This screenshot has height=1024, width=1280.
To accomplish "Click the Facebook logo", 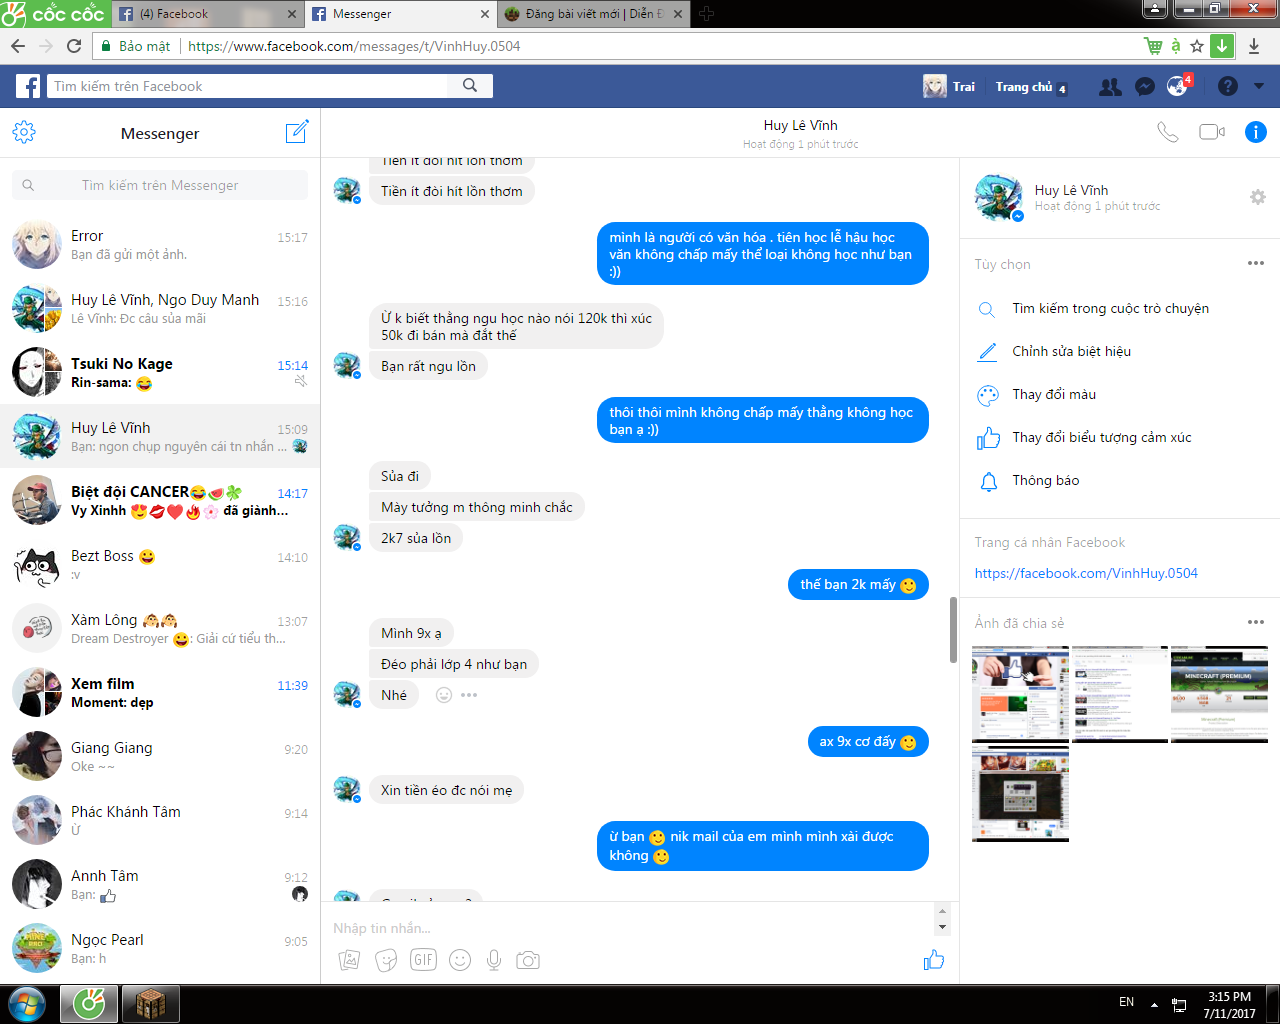I will (28, 86).
